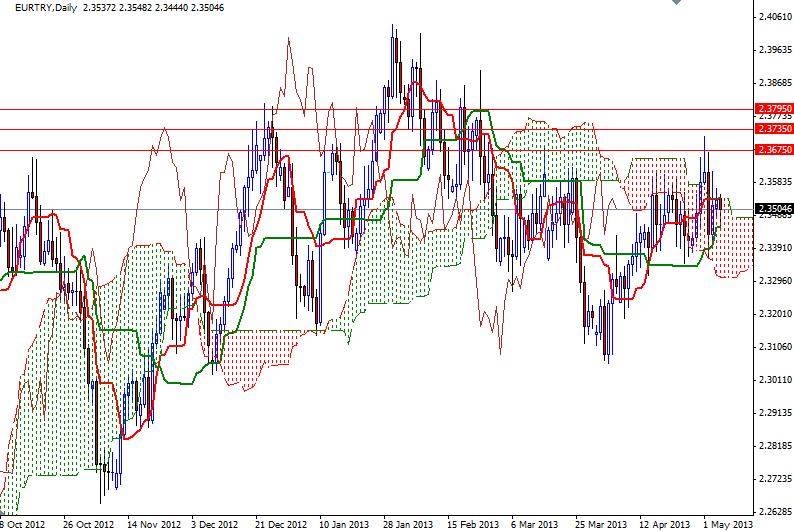The height and width of the screenshot is (532, 794).
Task: Click the 12 Apr 2013 date label
Action: click(x=664, y=524)
